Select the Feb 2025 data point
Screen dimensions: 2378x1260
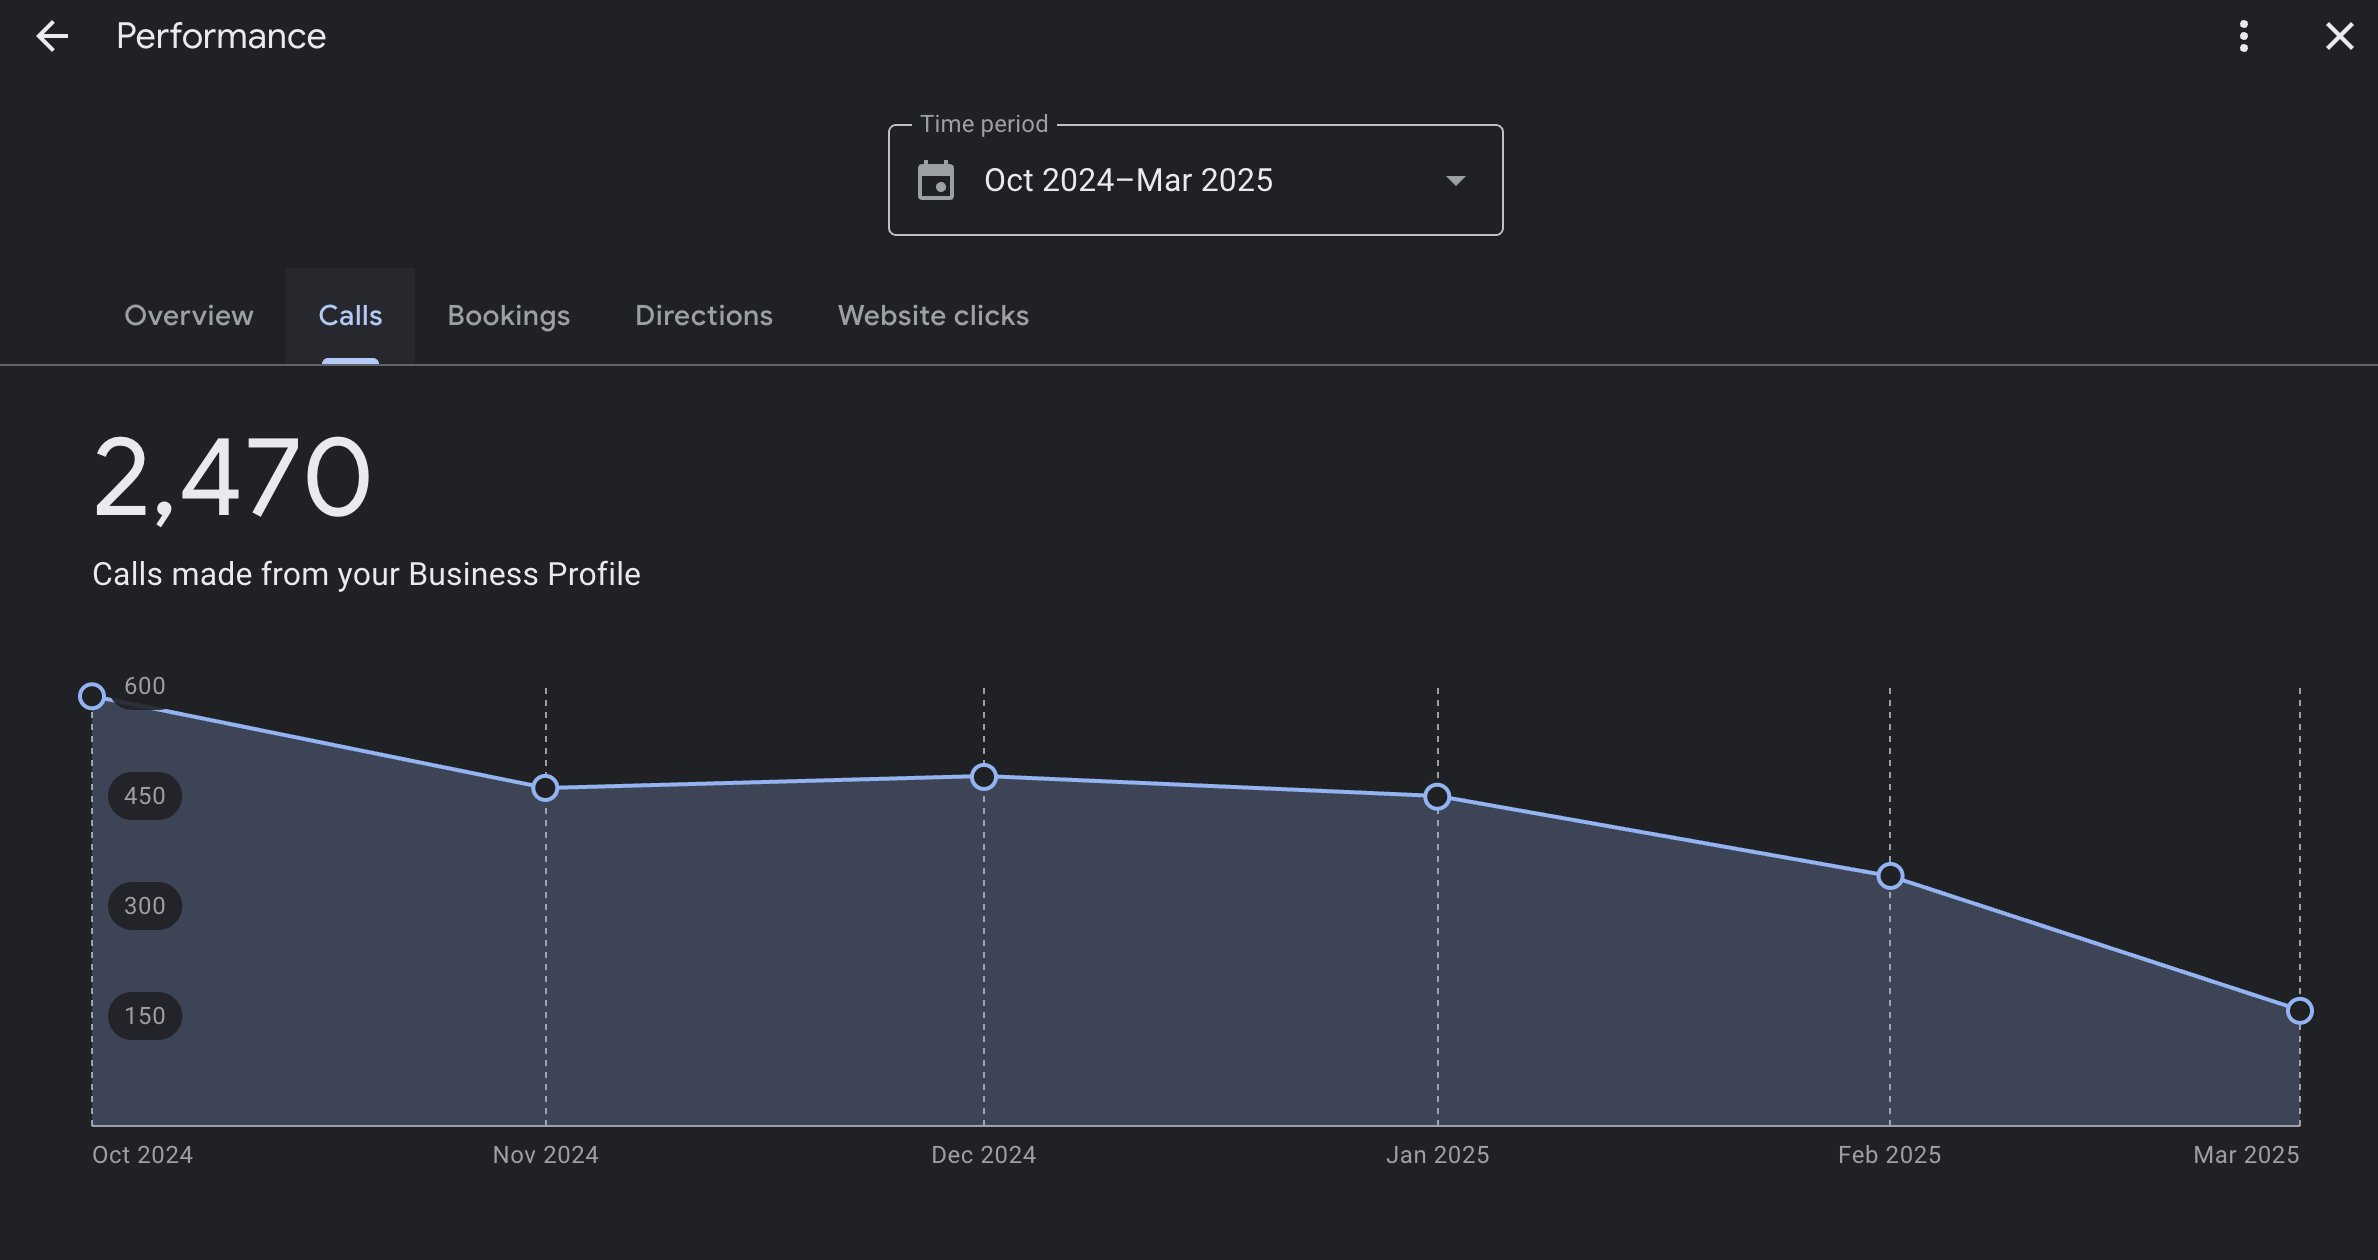(1890, 876)
